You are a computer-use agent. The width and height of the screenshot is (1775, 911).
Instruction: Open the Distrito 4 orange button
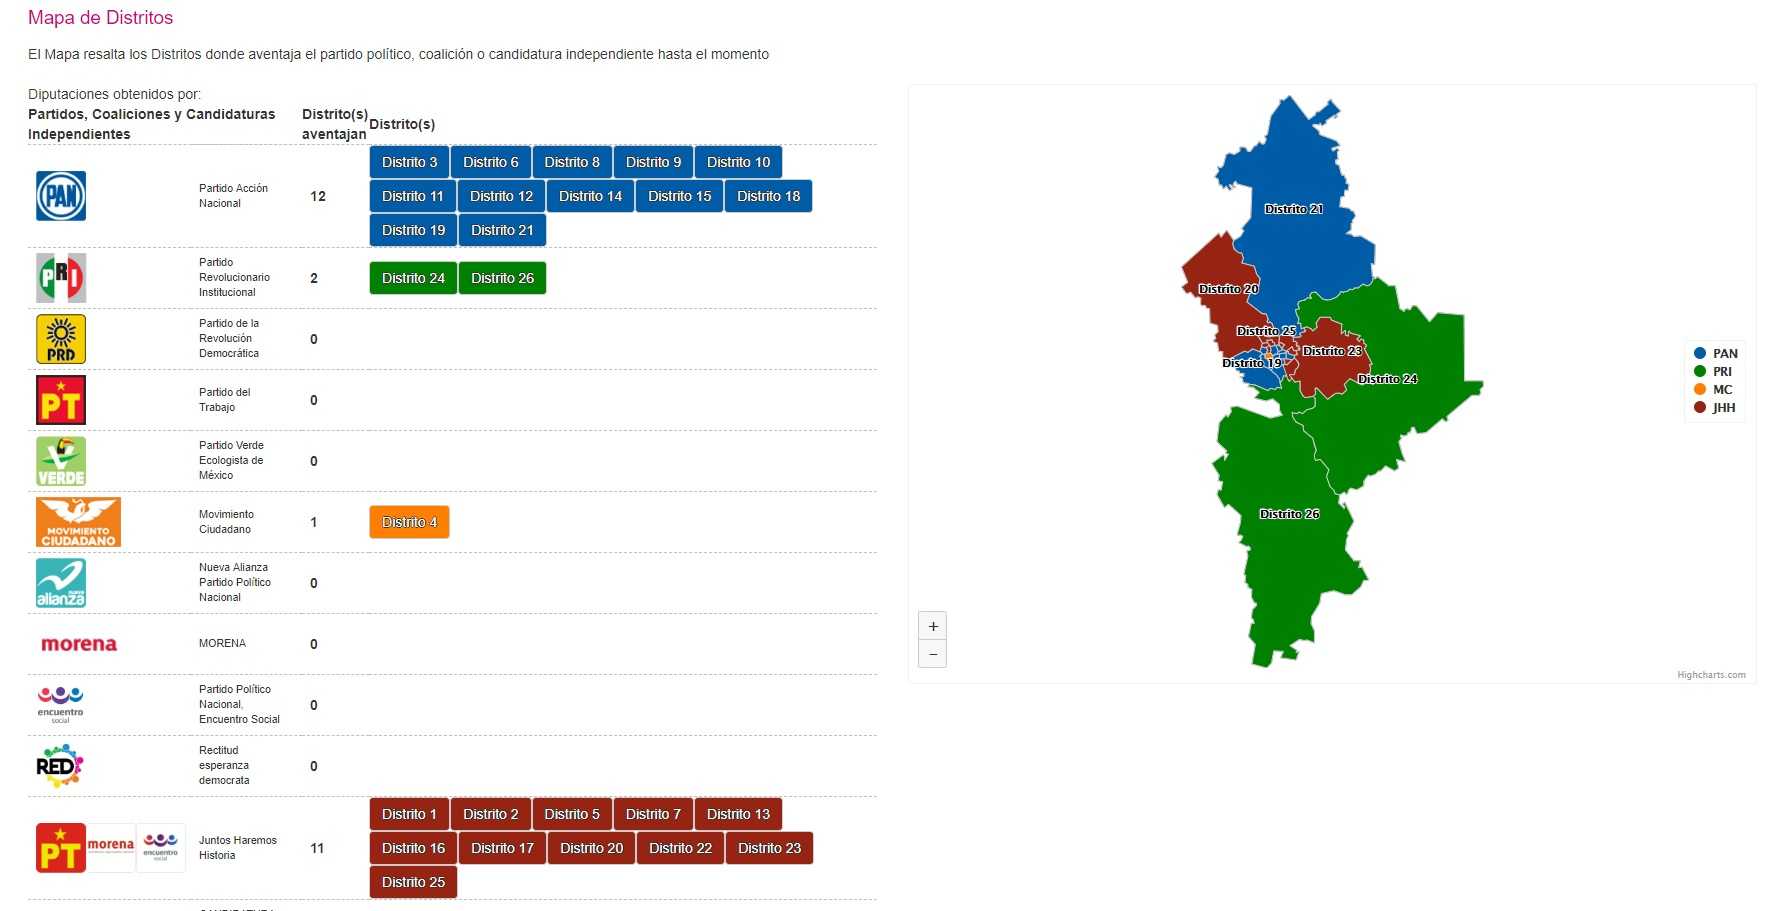[409, 522]
